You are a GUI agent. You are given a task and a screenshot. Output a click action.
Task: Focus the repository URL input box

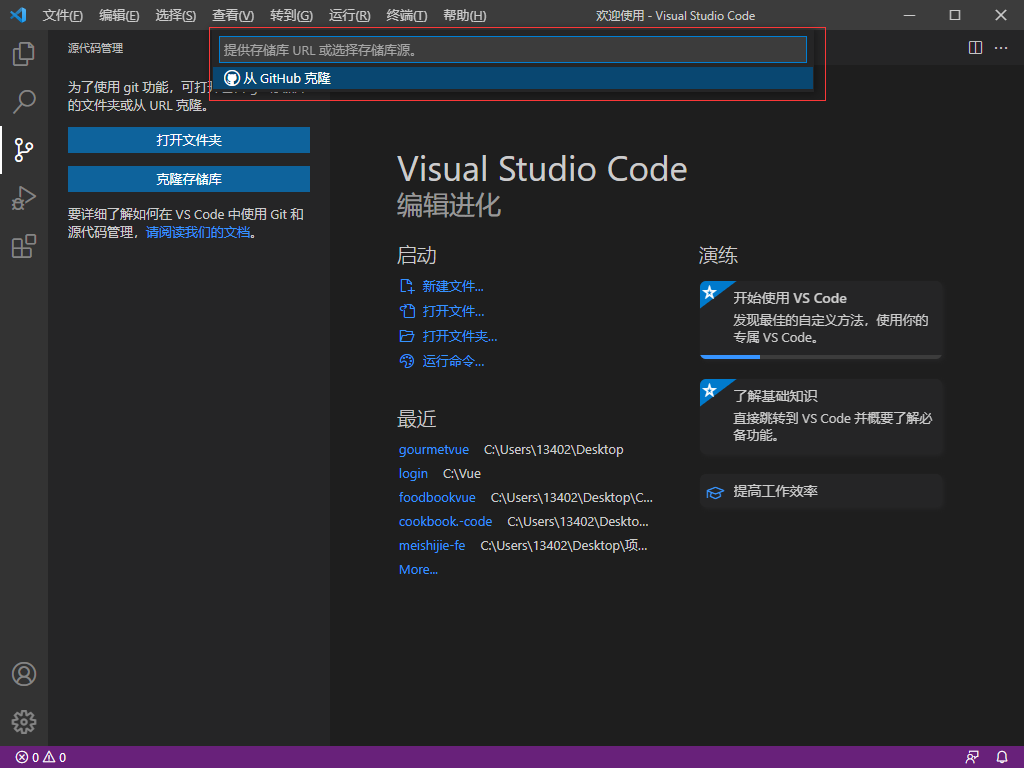[x=513, y=50]
